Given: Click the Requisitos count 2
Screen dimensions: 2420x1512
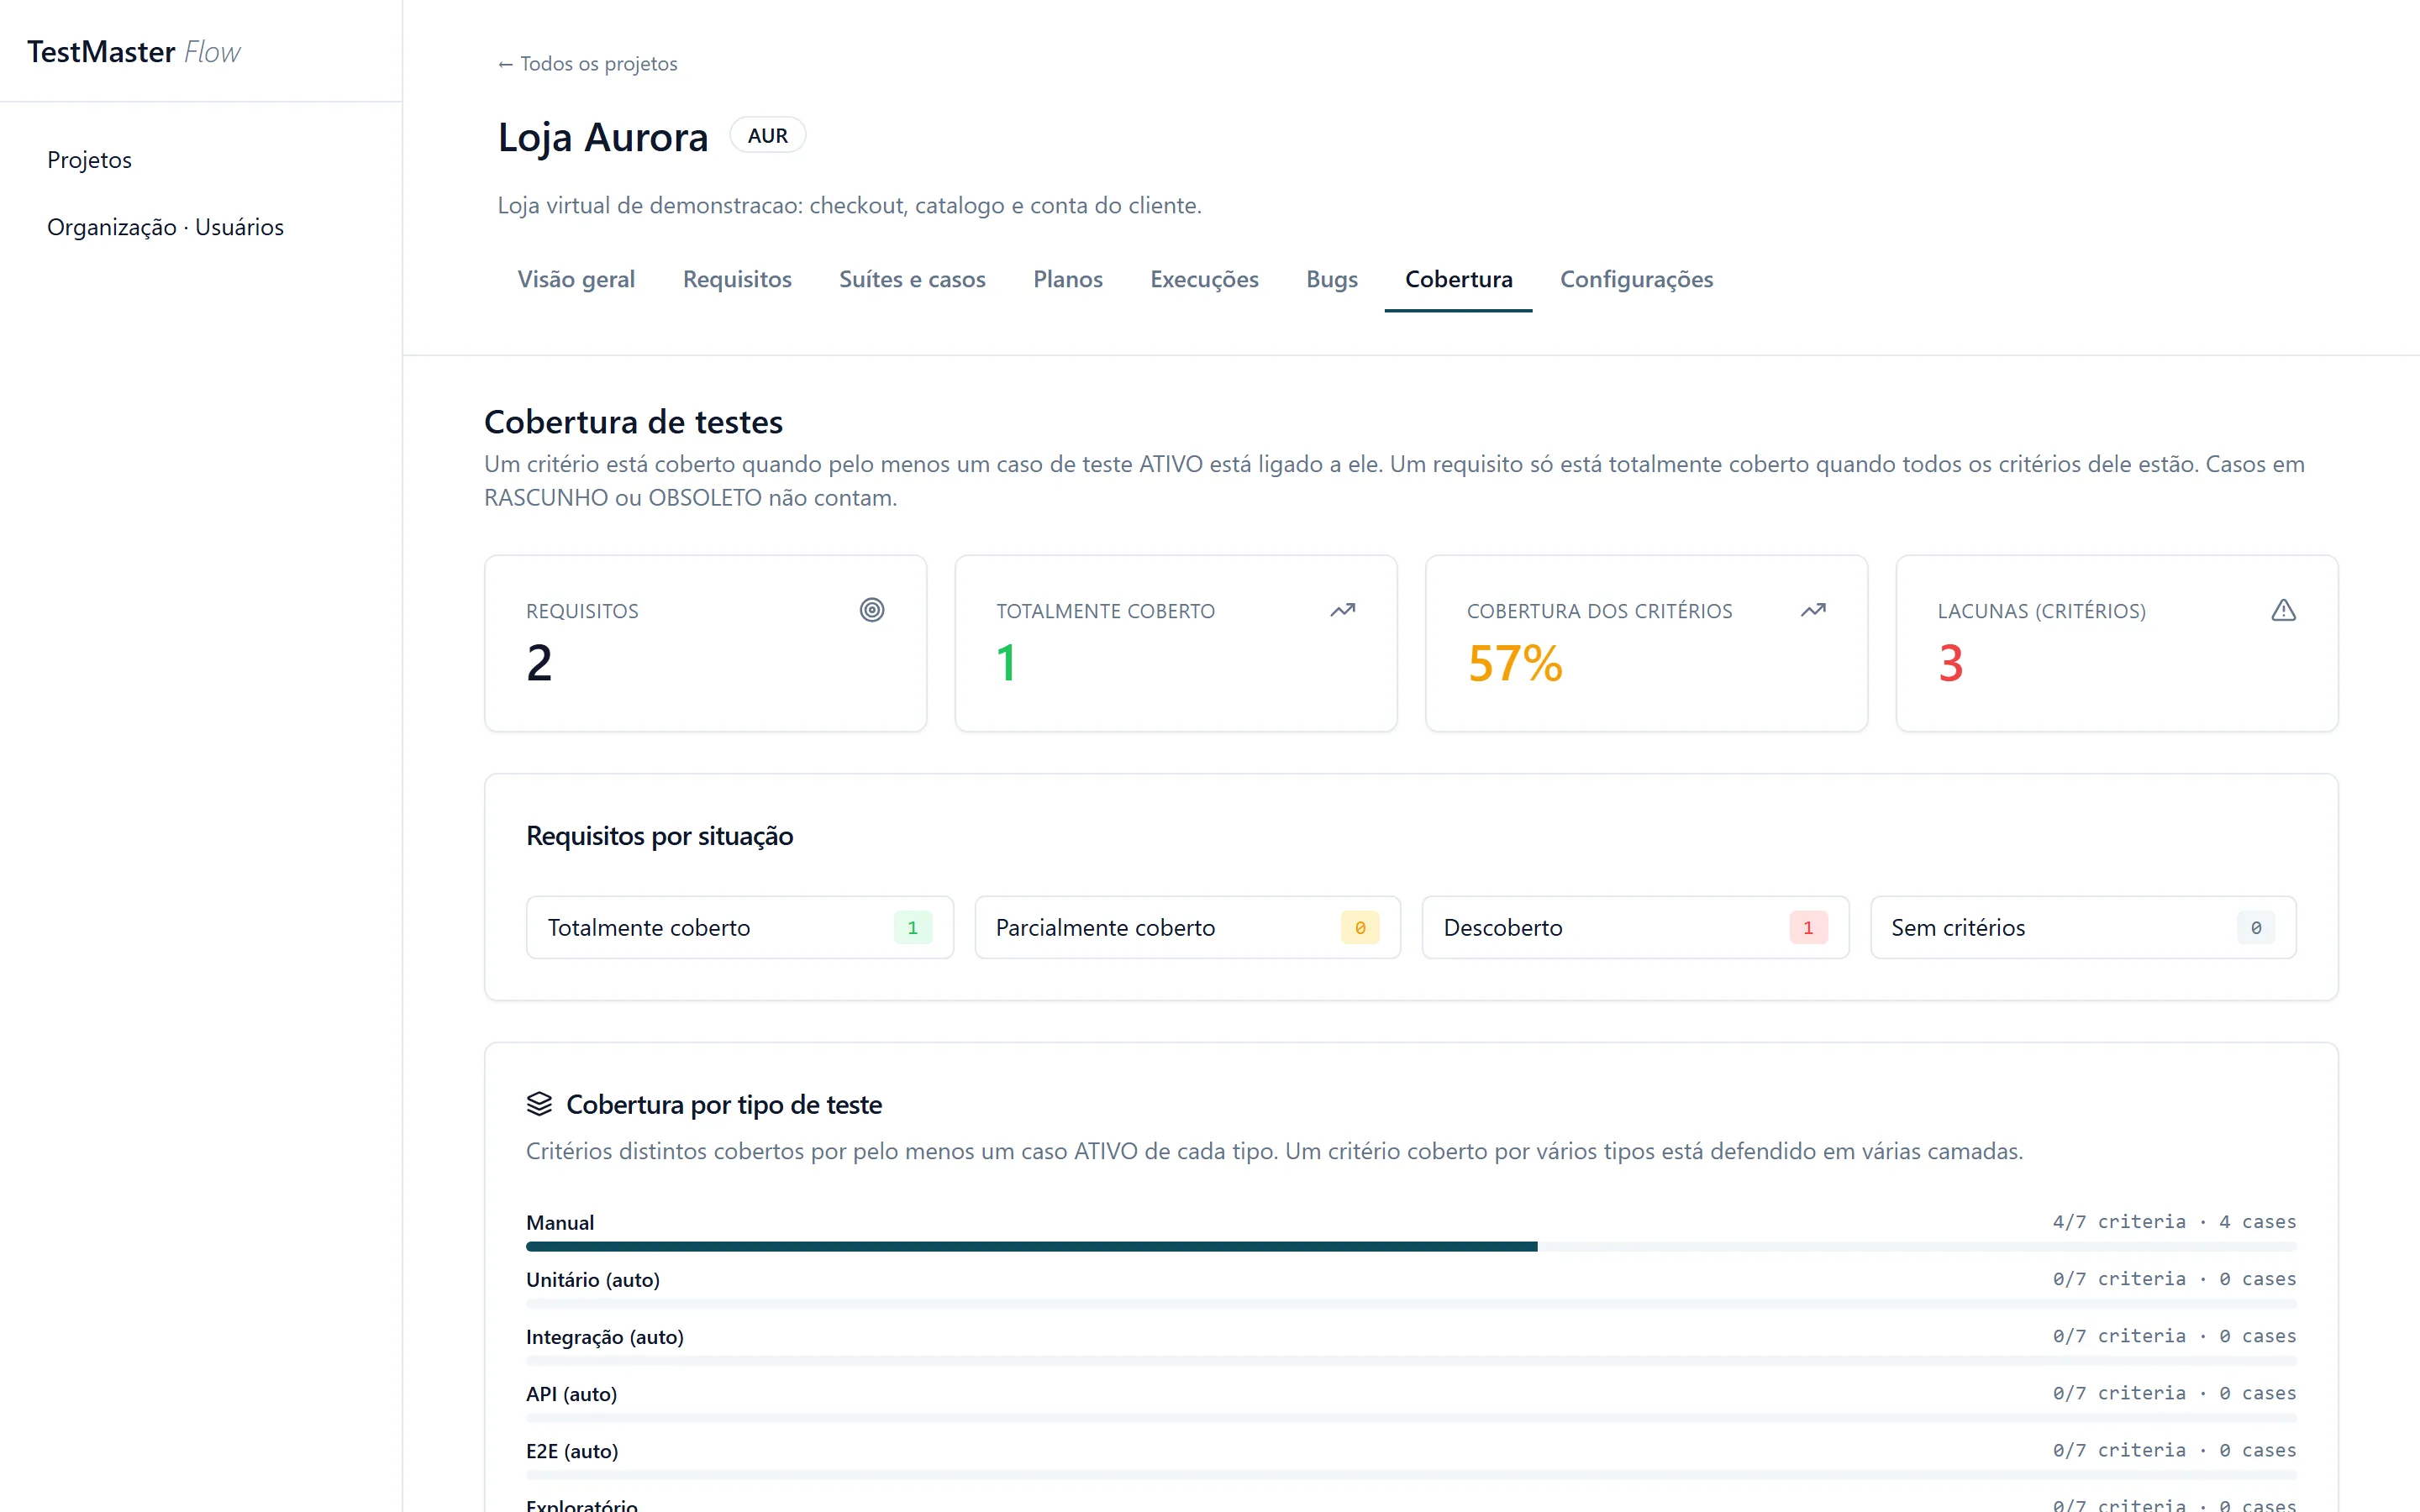Looking at the screenshot, I should tap(539, 664).
